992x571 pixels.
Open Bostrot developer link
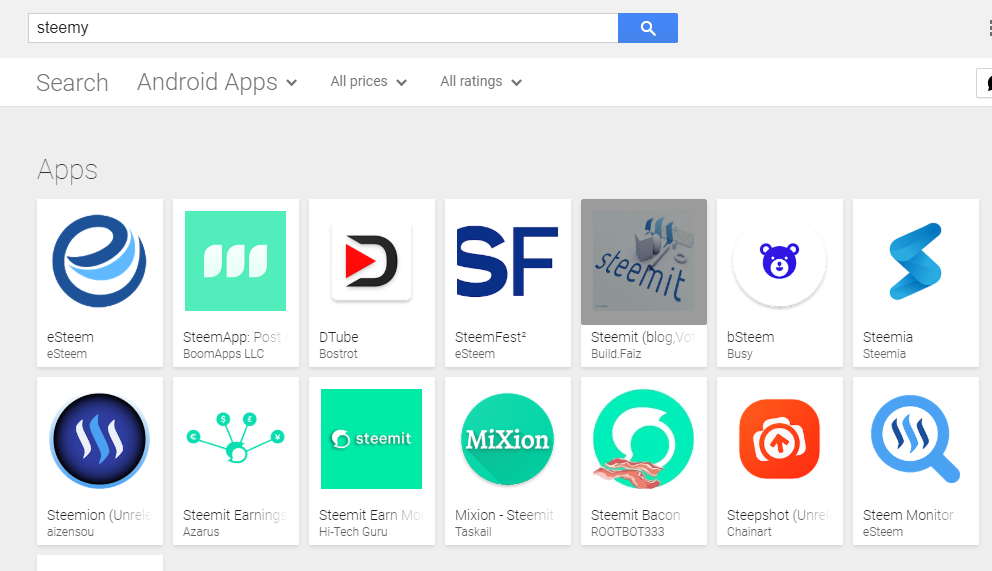pos(338,354)
